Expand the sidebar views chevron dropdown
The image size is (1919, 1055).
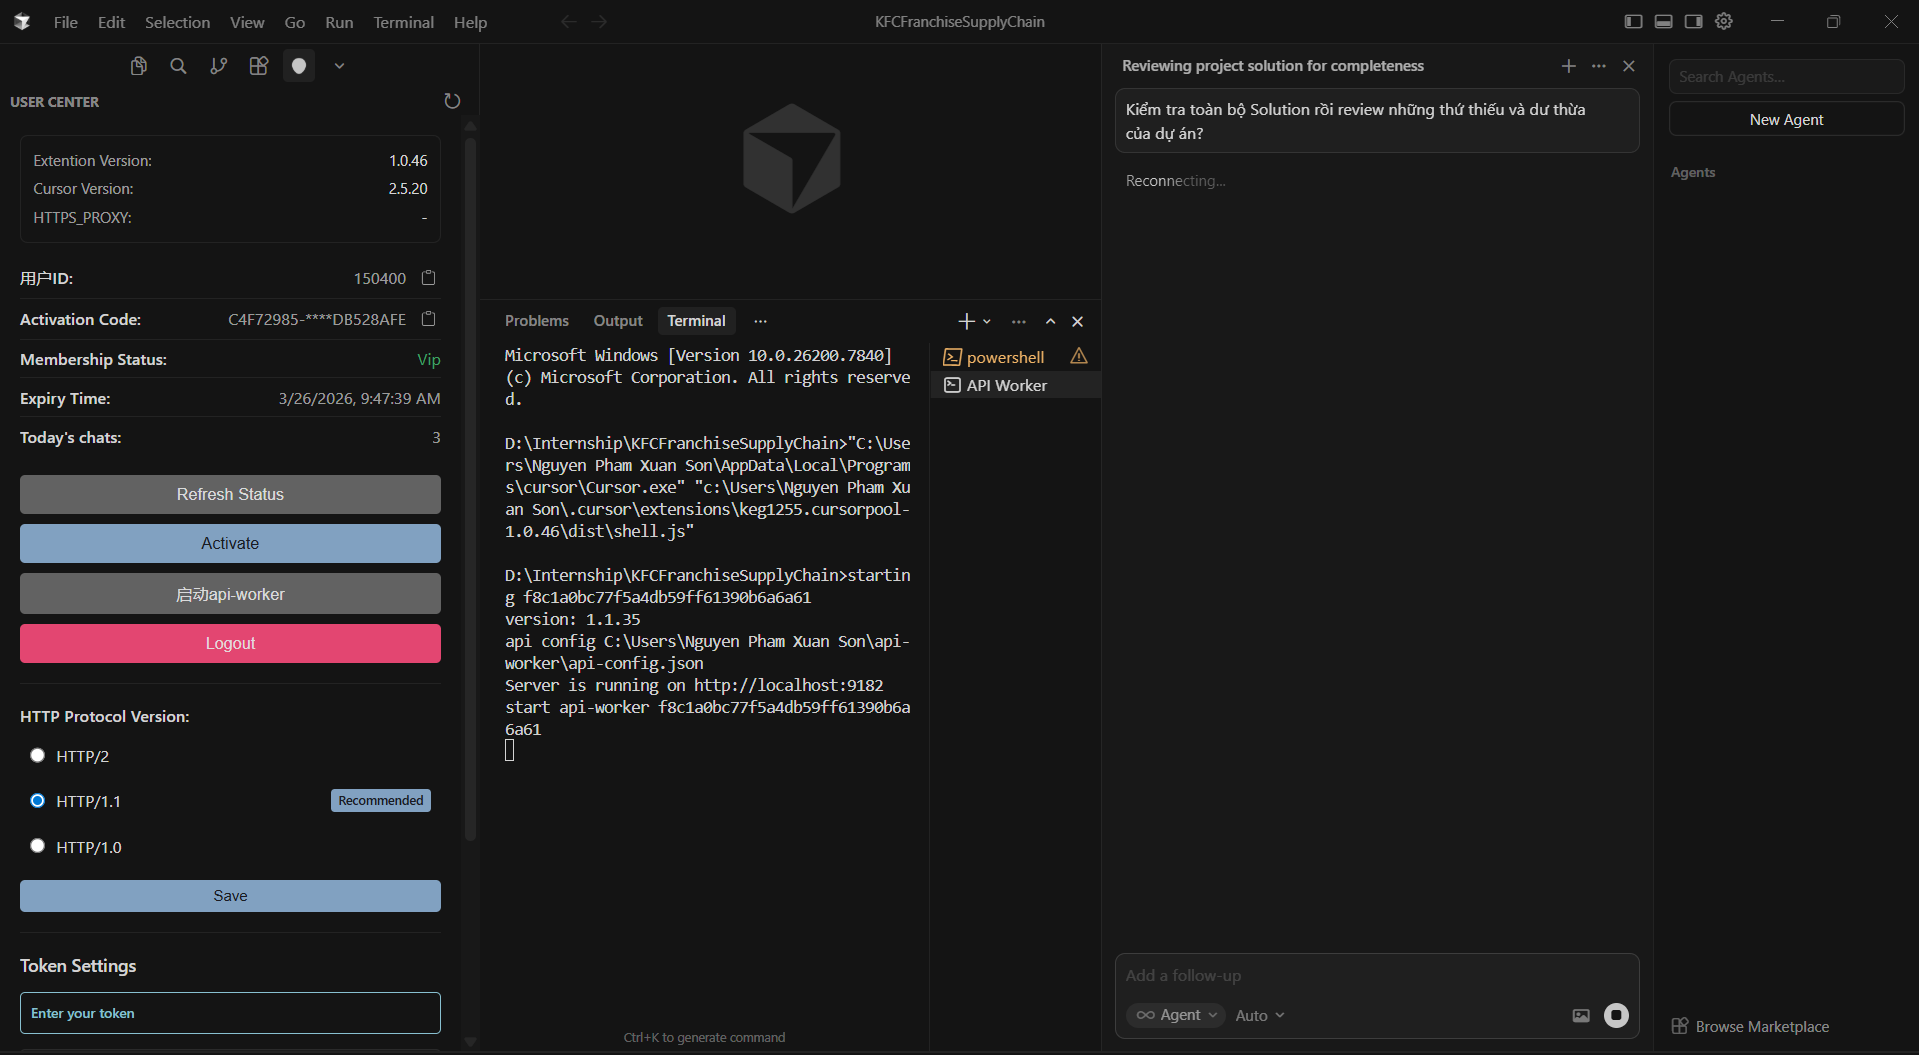coord(339,66)
